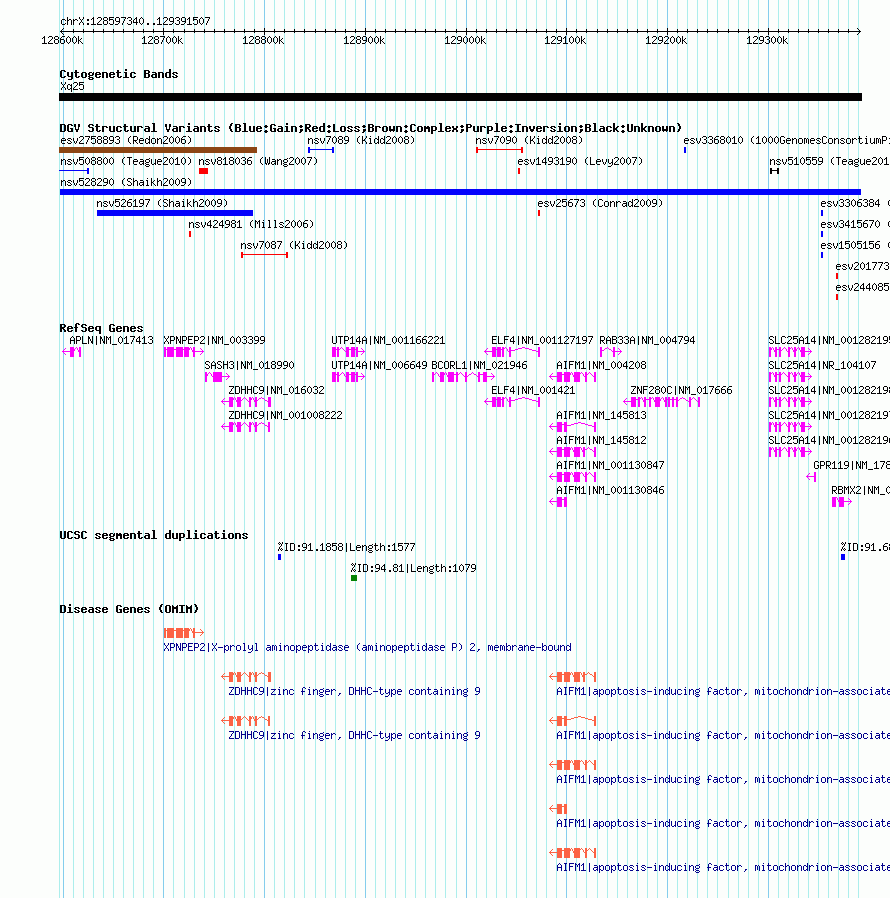The height and width of the screenshot is (898, 890).
Task: Open the XPNPEP2|X-prolyl aminopeptidase OMIM link
Action: tap(367, 647)
